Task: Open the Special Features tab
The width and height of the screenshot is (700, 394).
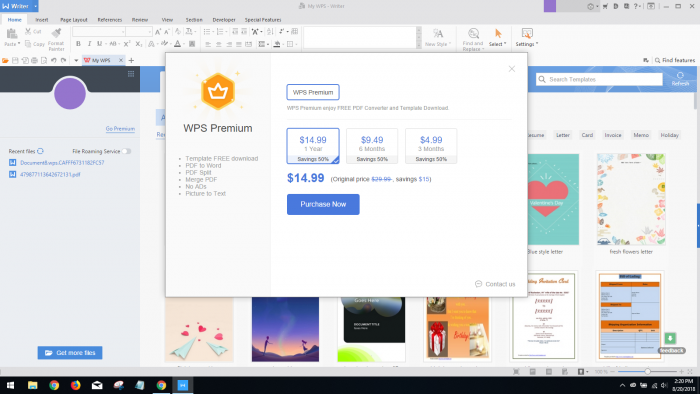Action: click(x=262, y=20)
